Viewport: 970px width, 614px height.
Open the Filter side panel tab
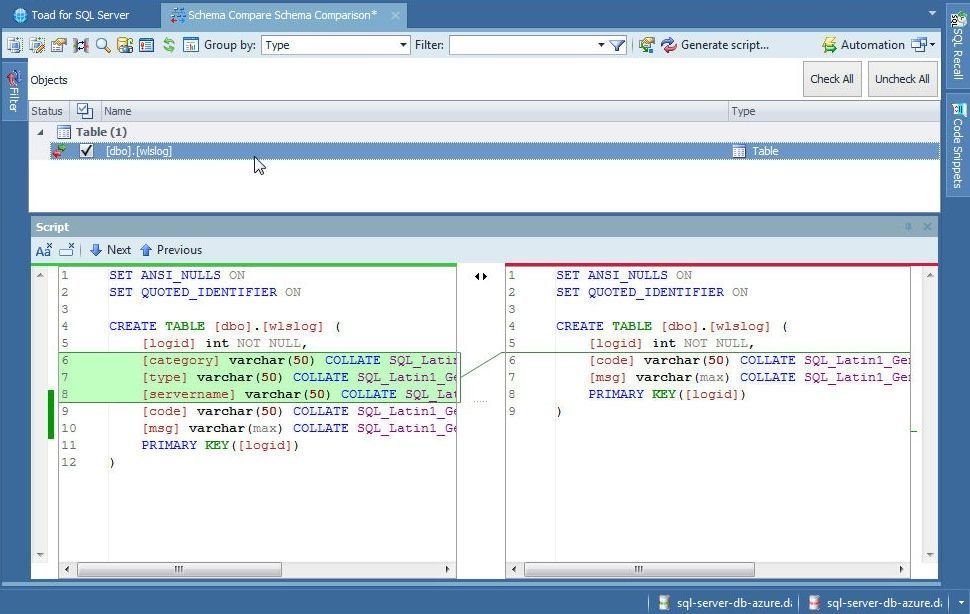(x=14, y=90)
